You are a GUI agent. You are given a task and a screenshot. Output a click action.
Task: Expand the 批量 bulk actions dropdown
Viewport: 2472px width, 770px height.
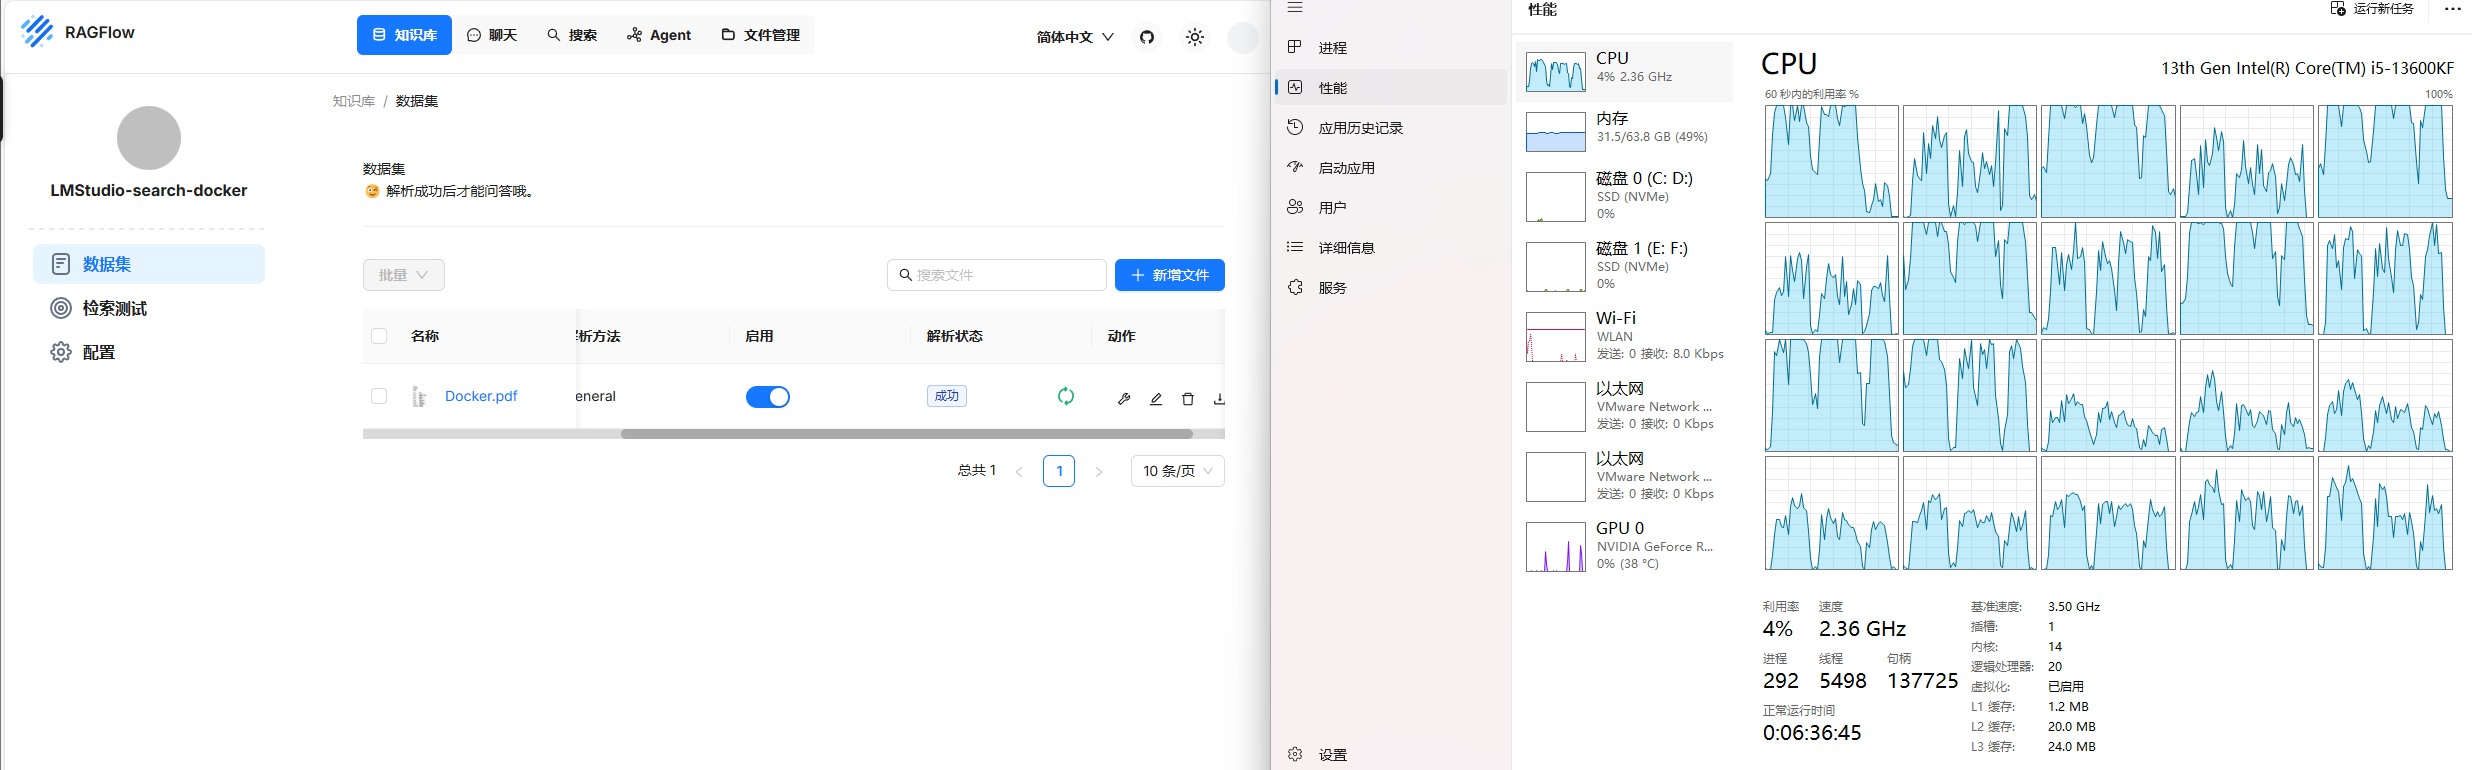click(x=403, y=275)
